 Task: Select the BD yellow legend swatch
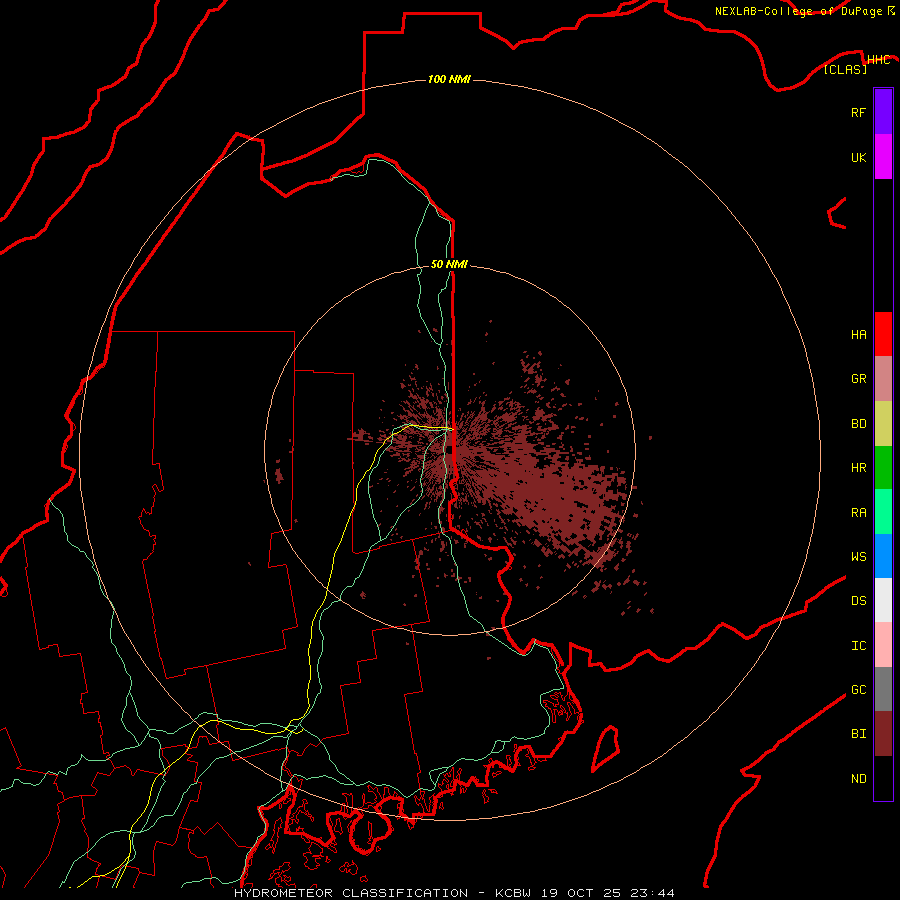[x=883, y=424]
